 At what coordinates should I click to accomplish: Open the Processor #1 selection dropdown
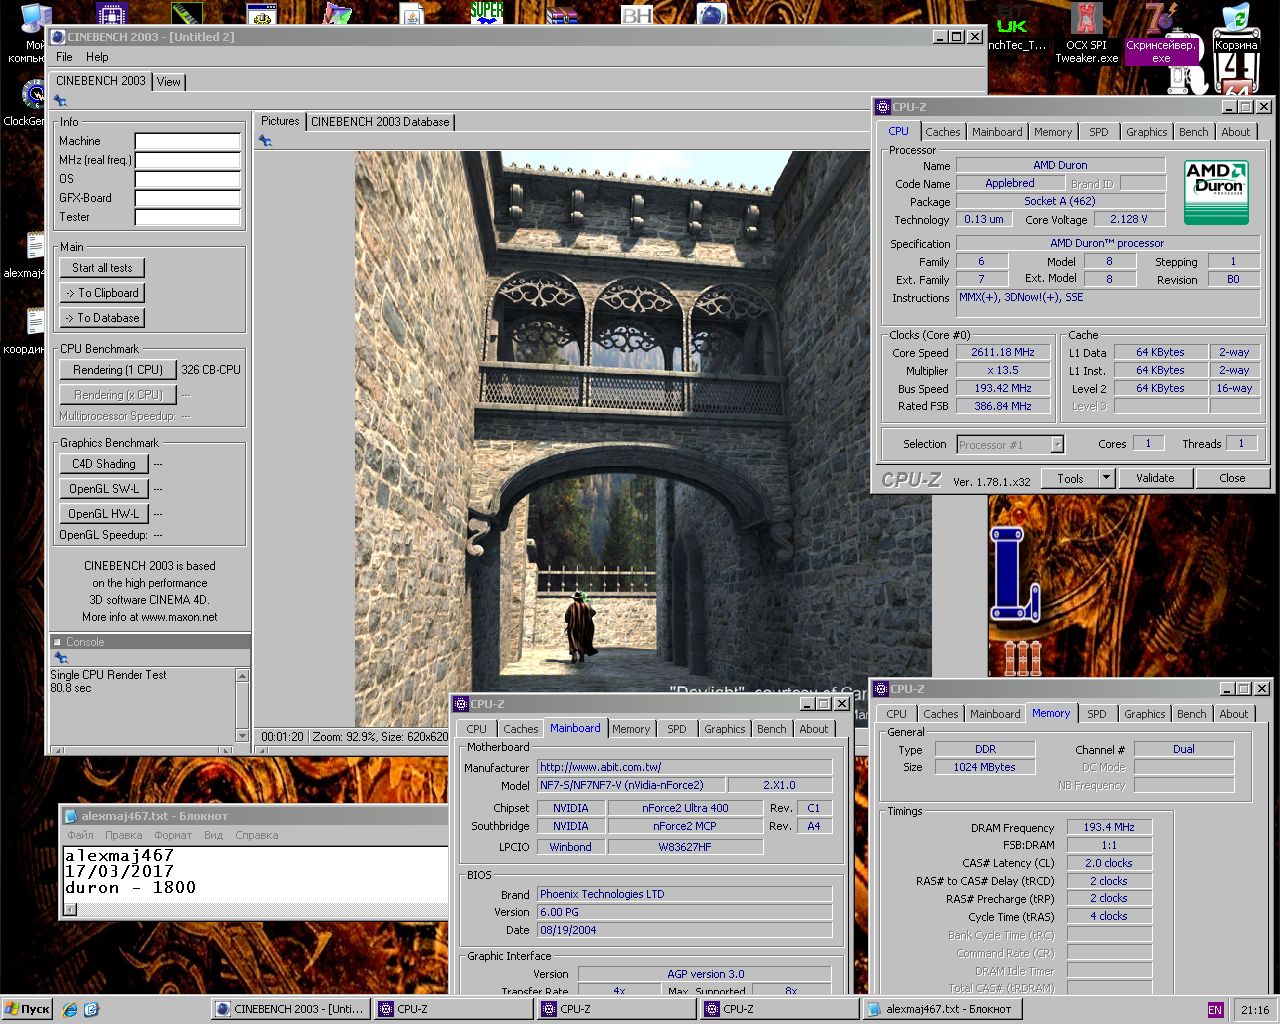[1010, 445]
